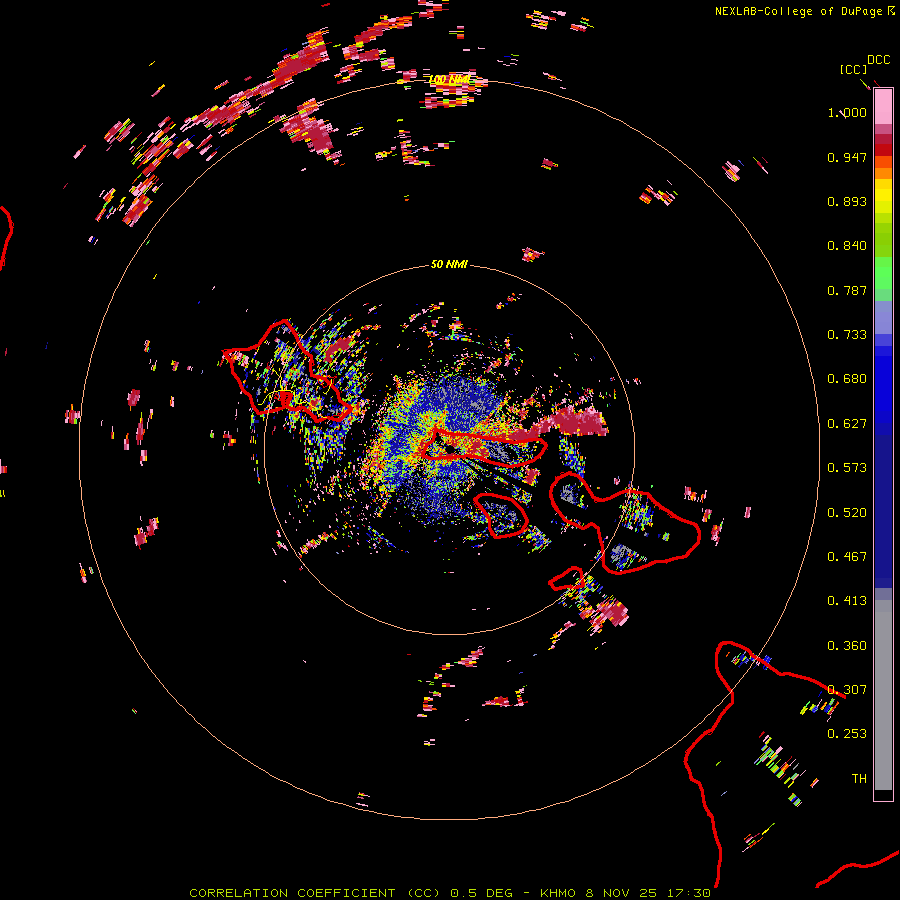The width and height of the screenshot is (900, 900).
Task: Click the Correlation Coefficient caption at bottom
Action: 450,893
